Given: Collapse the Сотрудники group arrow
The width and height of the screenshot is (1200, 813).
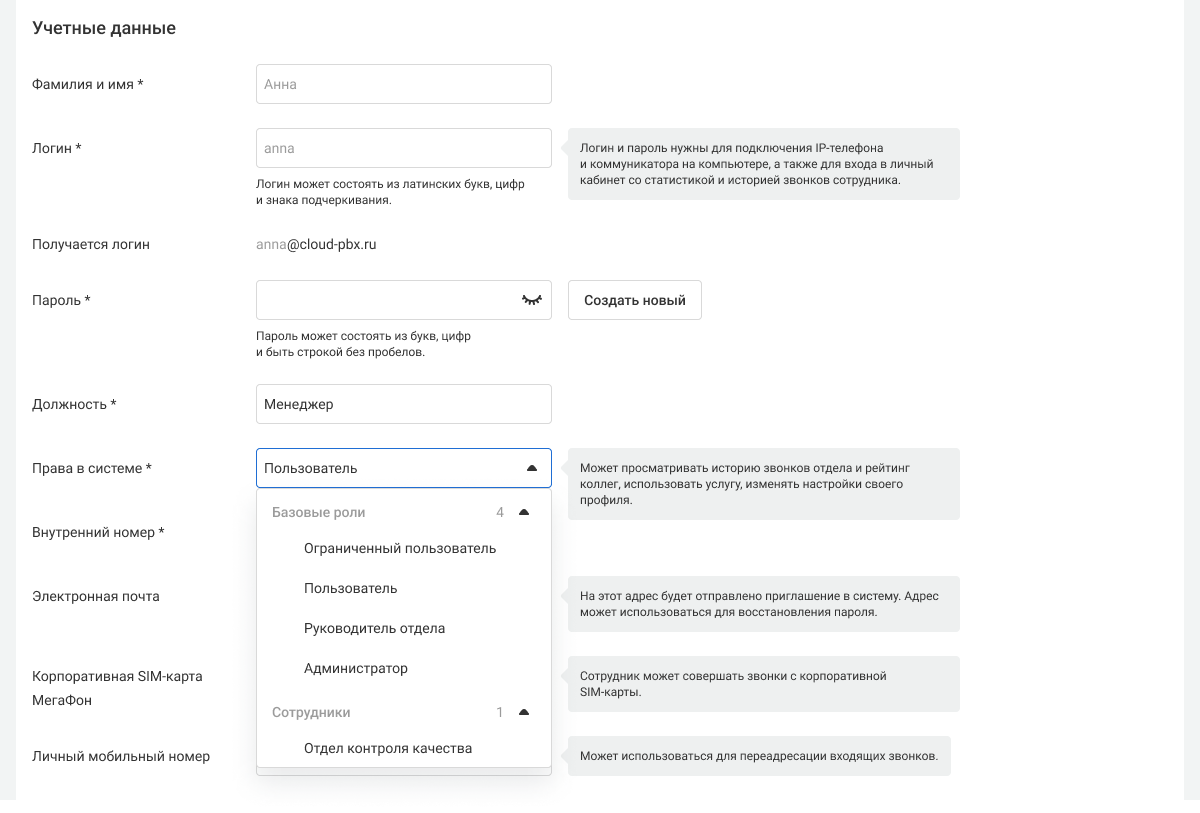Looking at the screenshot, I should (x=523, y=712).
